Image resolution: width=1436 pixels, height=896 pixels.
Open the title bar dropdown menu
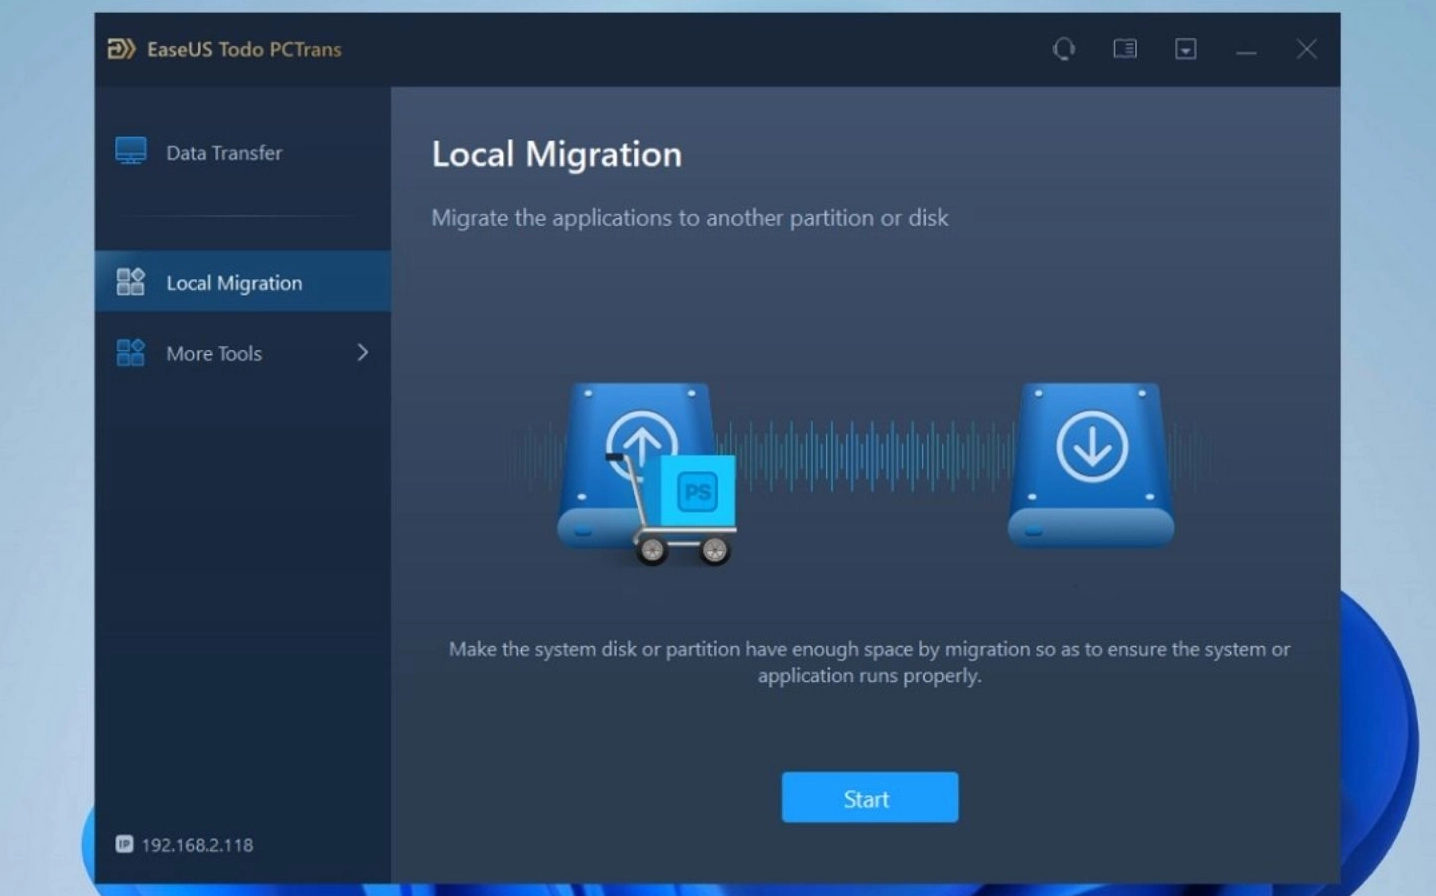pos(1185,48)
